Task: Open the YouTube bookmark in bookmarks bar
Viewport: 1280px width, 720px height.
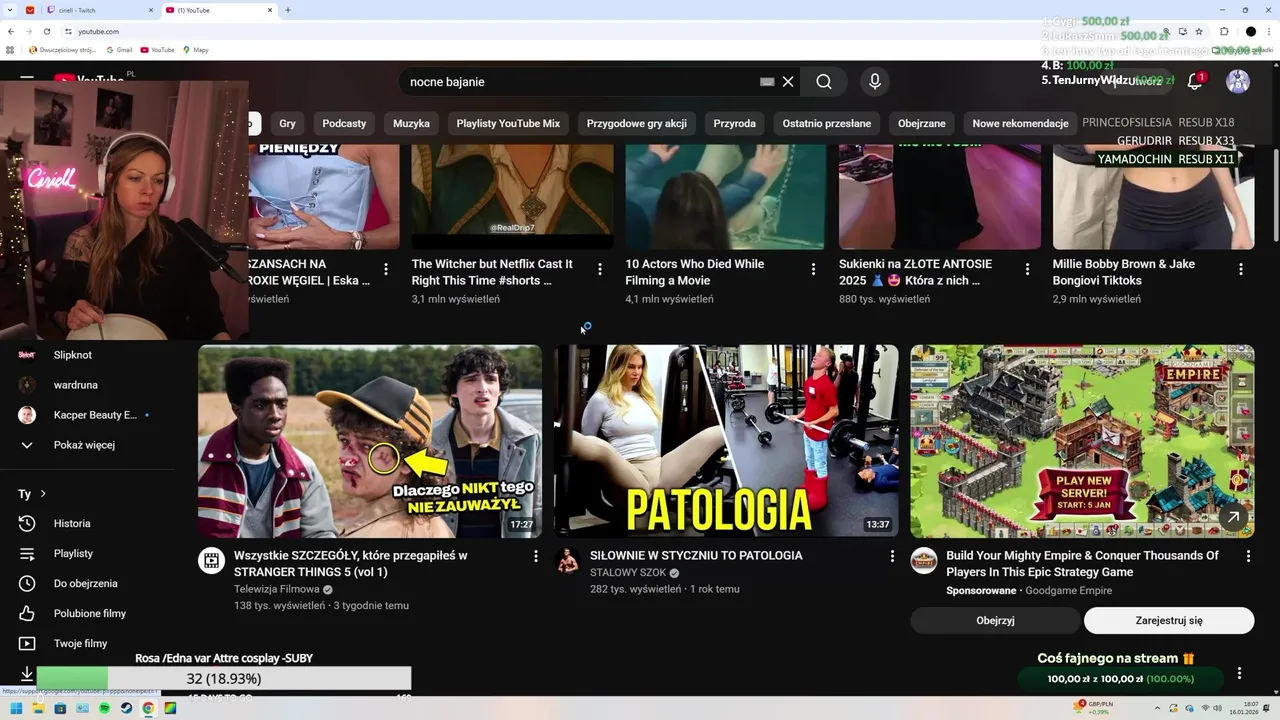Action: coord(157,49)
